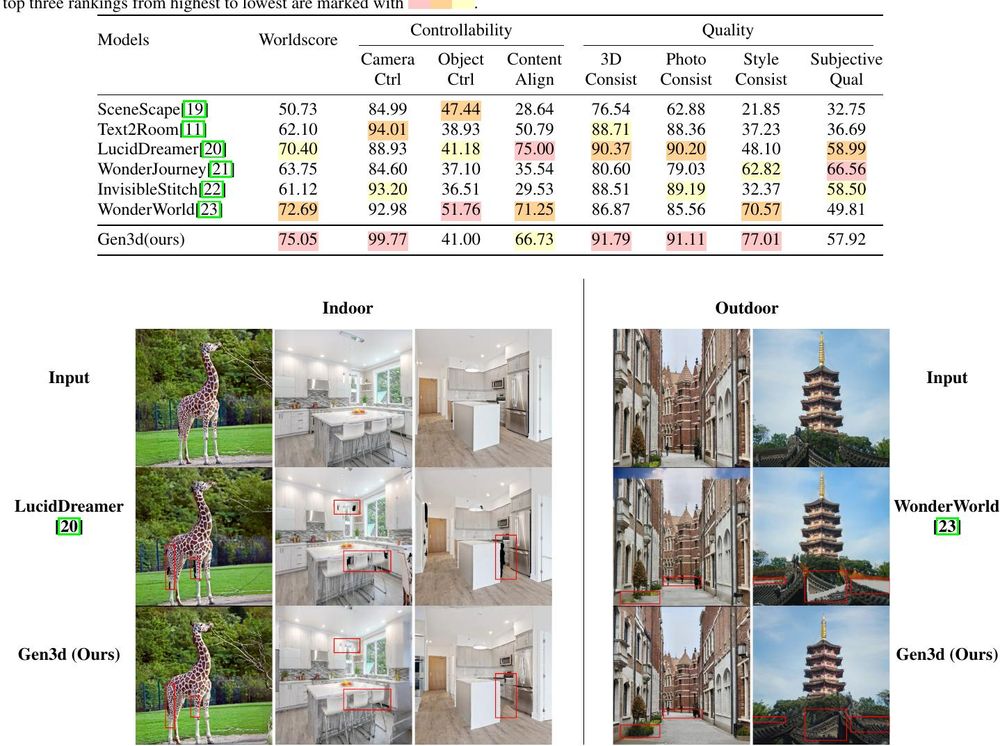1000x746 pixels.
Task: Click WonderJourney Subjective Qual 66.56
Action: click(x=846, y=169)
